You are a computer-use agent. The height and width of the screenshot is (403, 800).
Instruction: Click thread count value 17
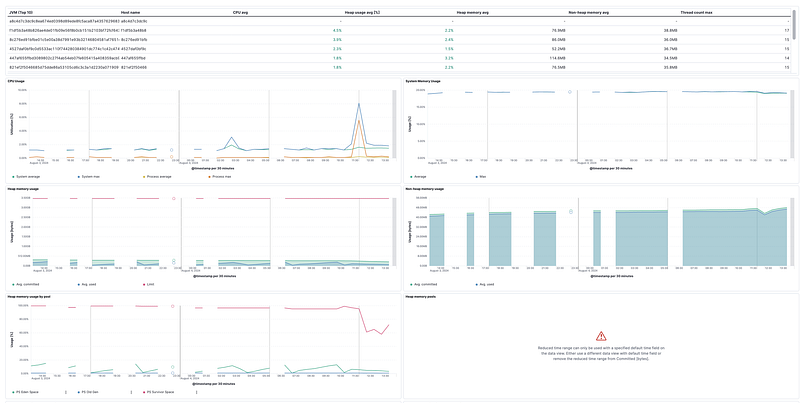click(x=787, y=30)
